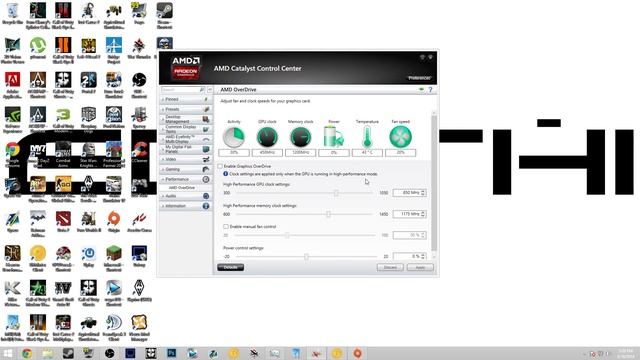Select AMD OverDrive under Performance
This screenshot has width=640, height=360.
(182, 188)
